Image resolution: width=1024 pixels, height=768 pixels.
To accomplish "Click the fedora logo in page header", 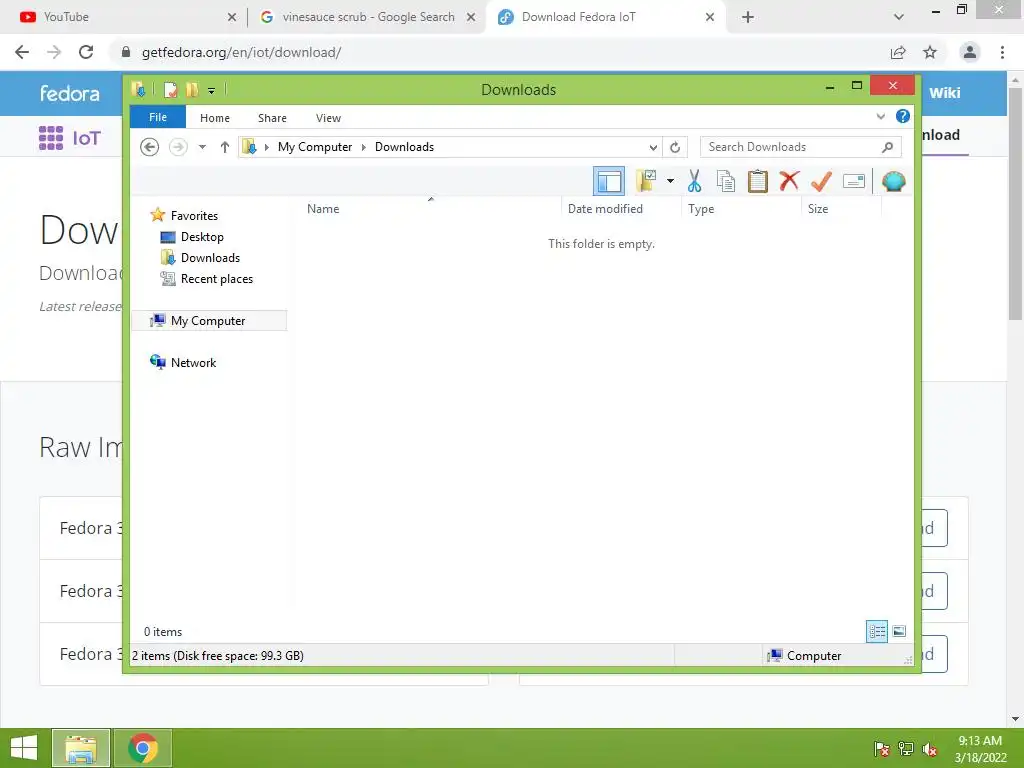I will click(70, 93).
